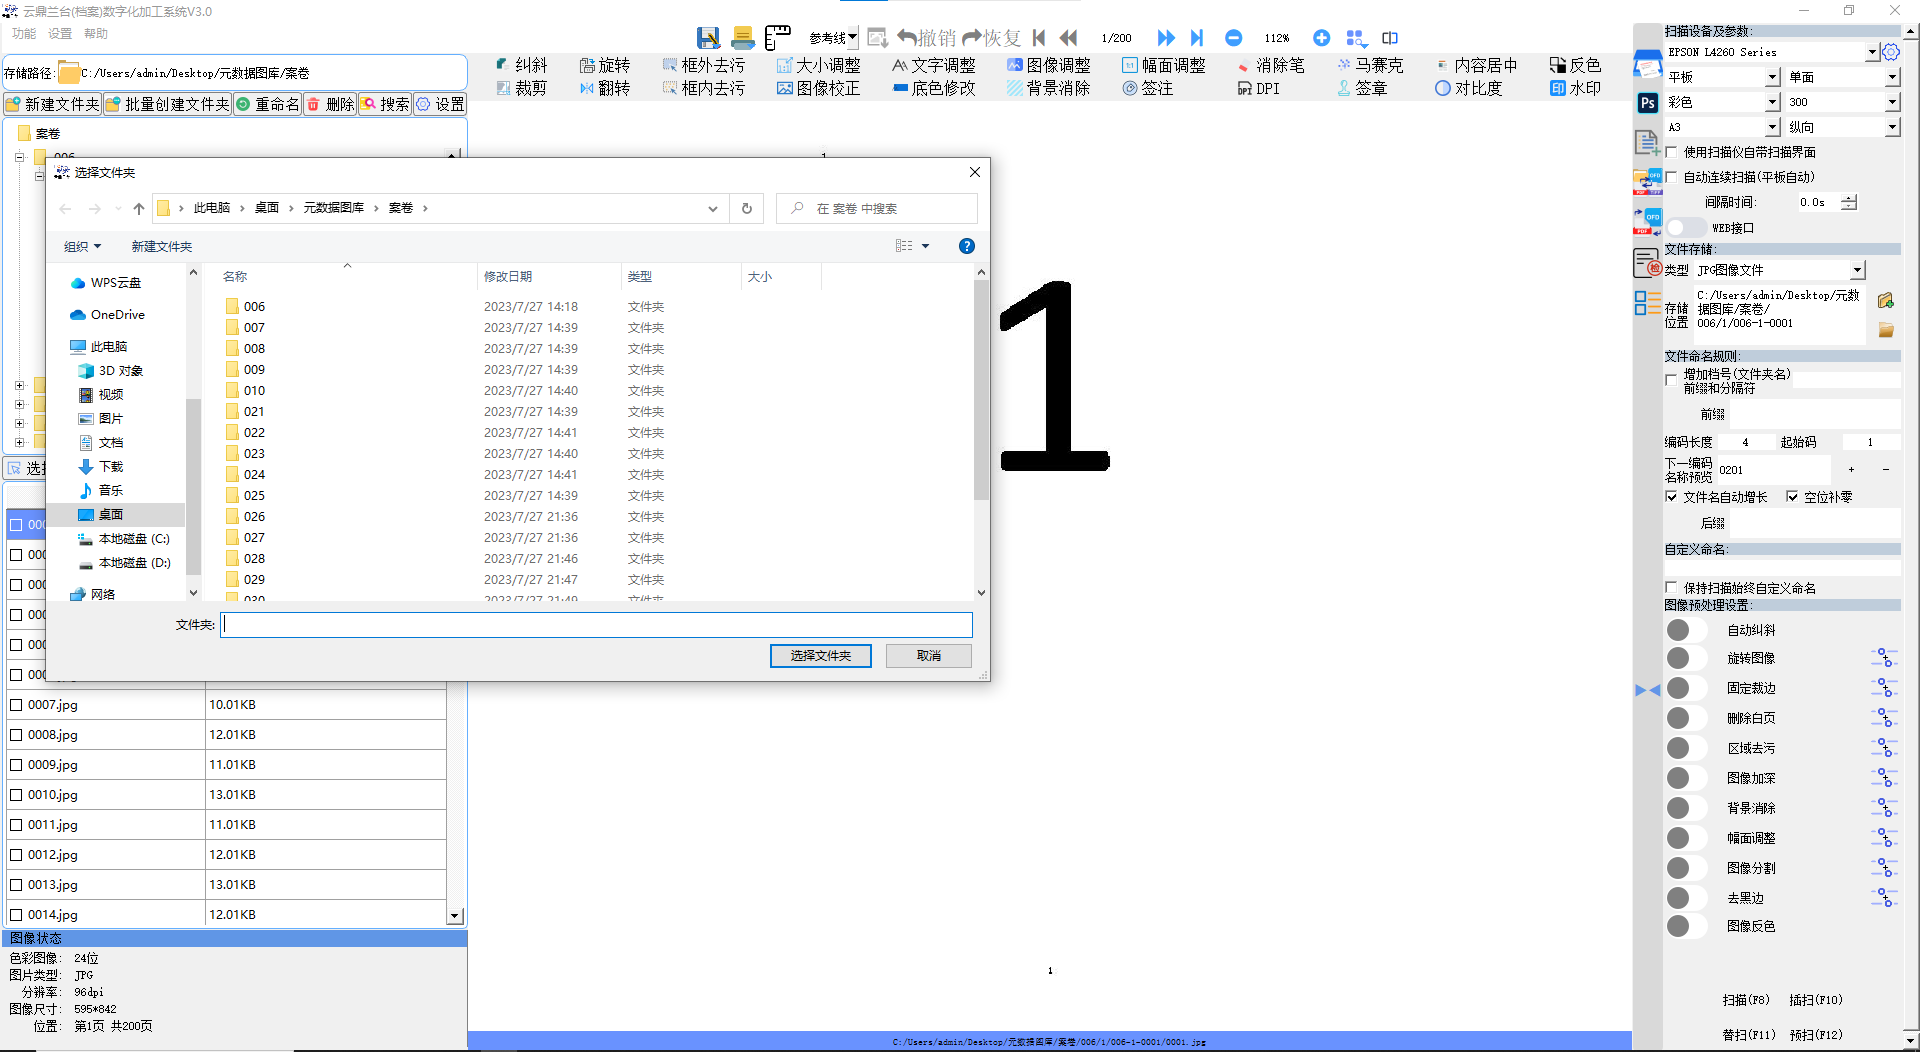Enable 使用扫描仪自带扫描界面 checkbox
The width and height of the screenshot is (1920, 1052).
pyautogui.click(x=1671, y=152)
